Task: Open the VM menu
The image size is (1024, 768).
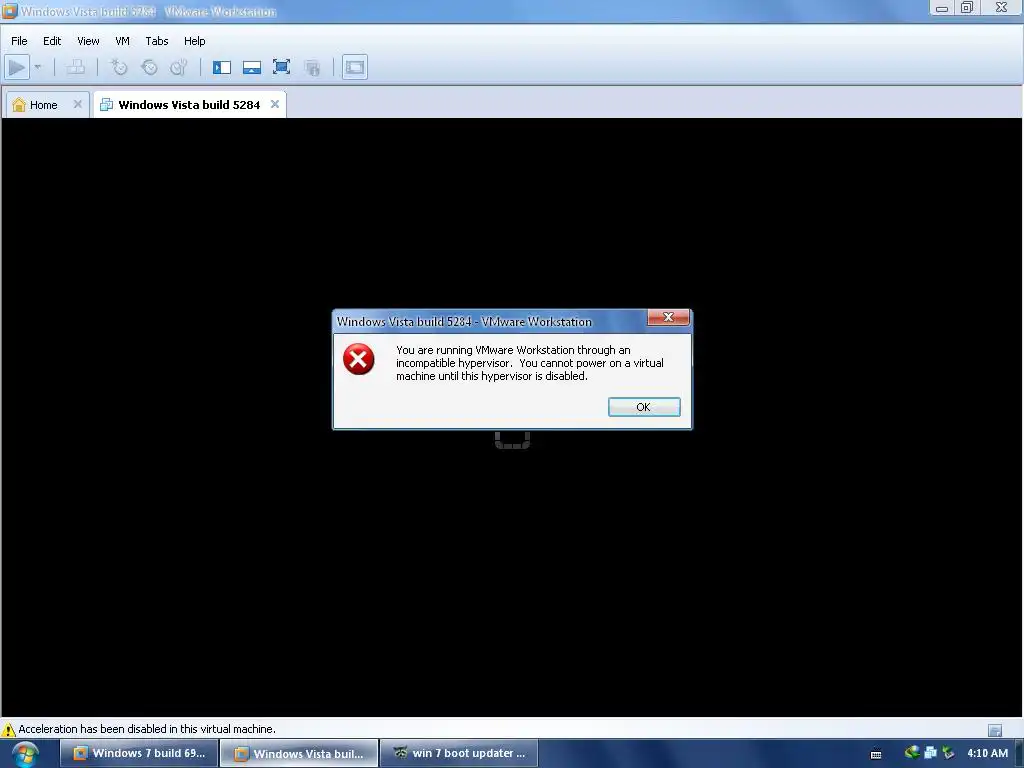Action: (122, 40)
